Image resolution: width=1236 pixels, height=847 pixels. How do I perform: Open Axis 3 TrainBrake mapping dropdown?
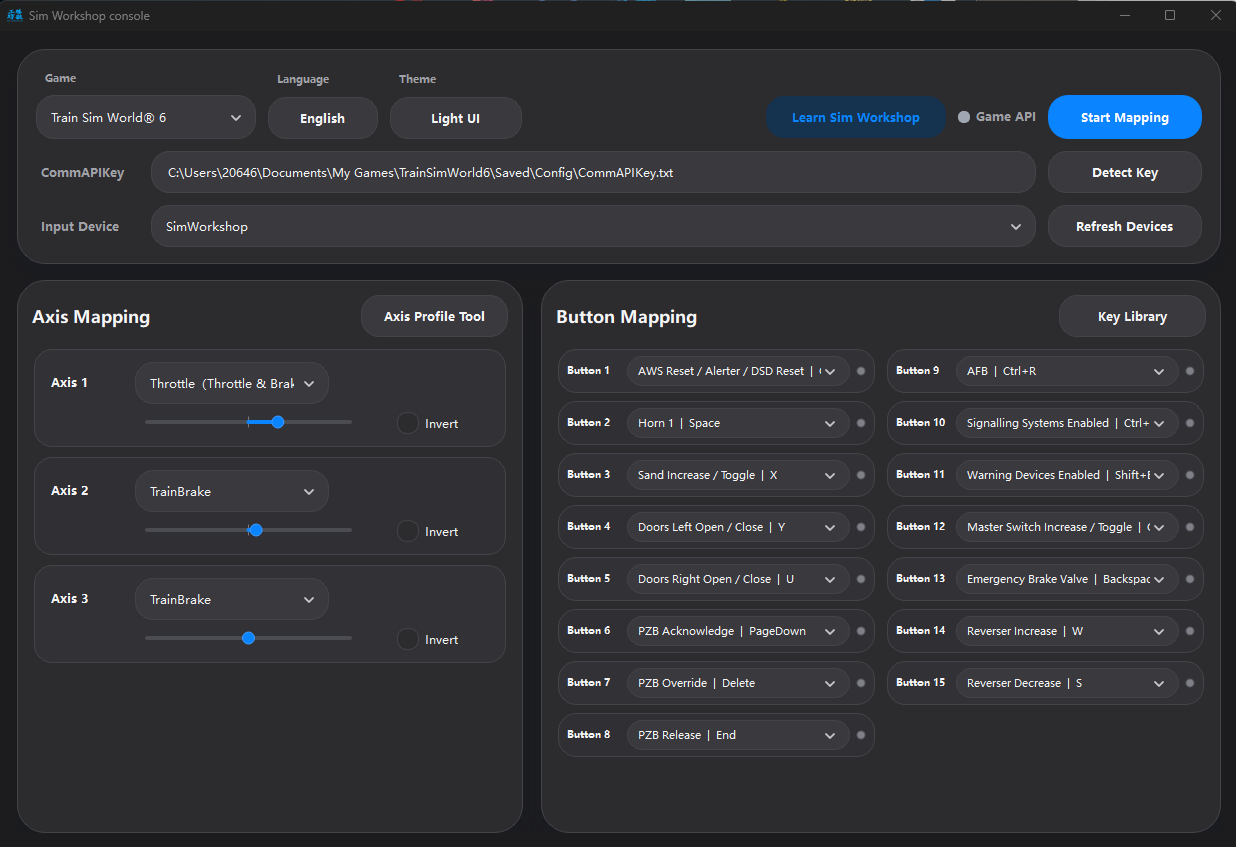tap(232, 599)
